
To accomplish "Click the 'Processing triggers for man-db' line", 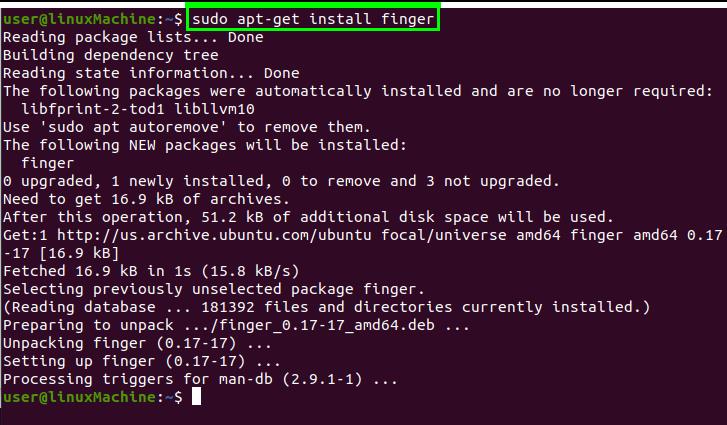I will [200, 379].
